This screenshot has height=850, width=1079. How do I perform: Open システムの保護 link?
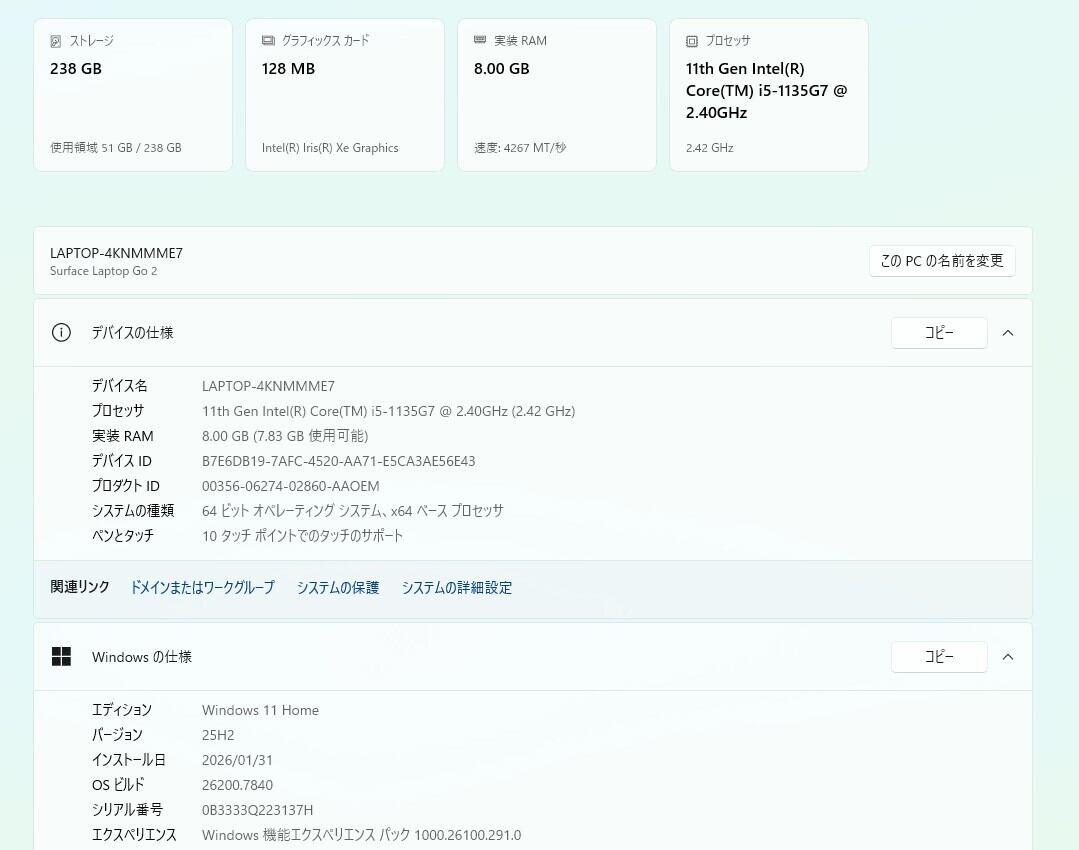pyautogui.click(x=338, y=588)
